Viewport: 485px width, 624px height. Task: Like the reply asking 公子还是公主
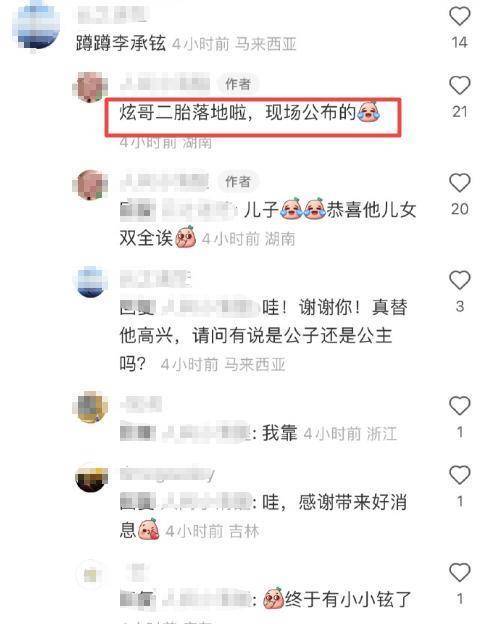pyautogui.click(x=460, y=280)
